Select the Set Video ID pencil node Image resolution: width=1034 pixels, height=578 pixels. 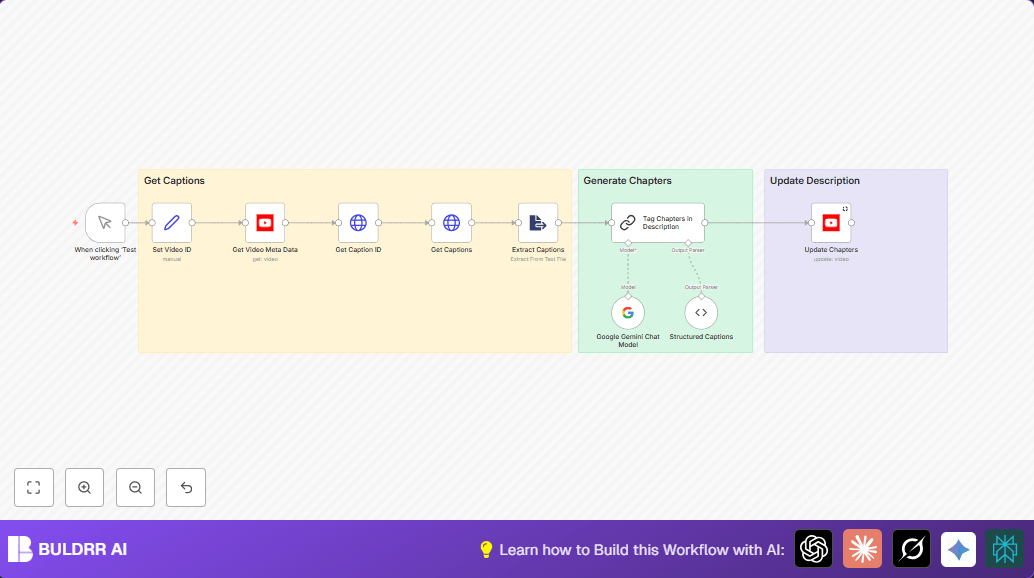[171, 223]
